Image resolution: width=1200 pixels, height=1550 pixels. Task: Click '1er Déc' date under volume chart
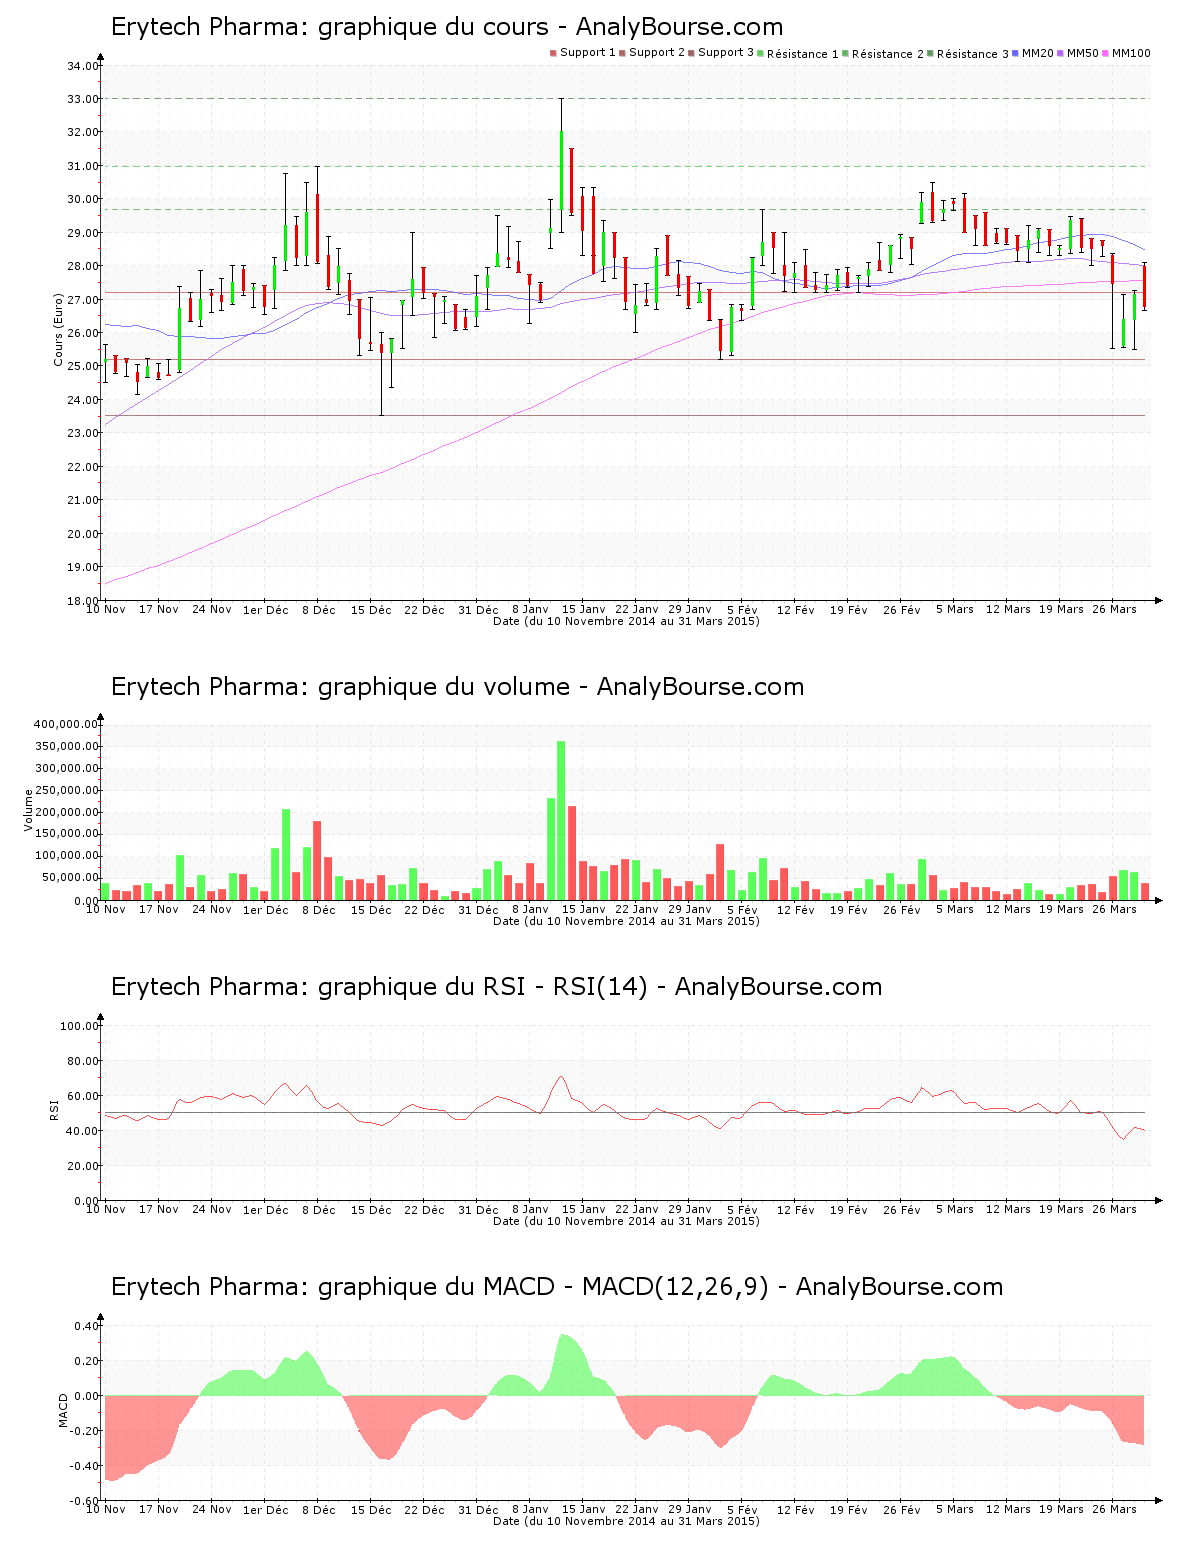pos(265,909)
